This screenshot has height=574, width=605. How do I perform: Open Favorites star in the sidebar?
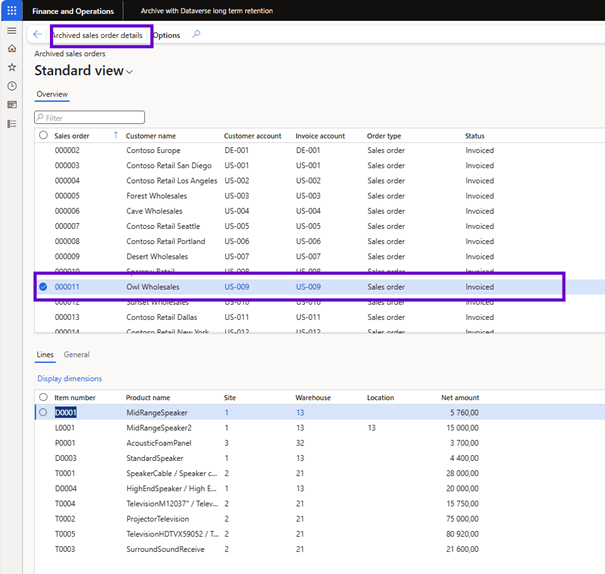[12, 67]
